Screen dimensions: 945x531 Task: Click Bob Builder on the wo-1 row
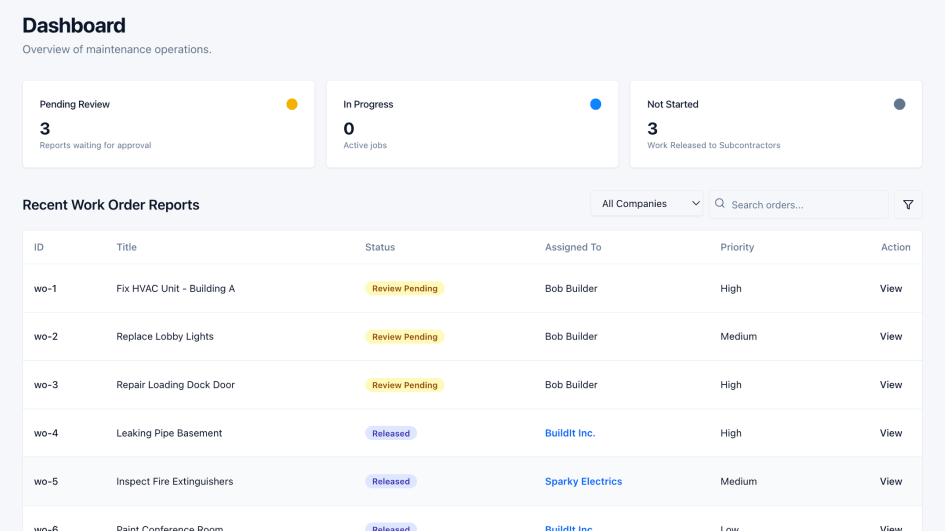571,288
